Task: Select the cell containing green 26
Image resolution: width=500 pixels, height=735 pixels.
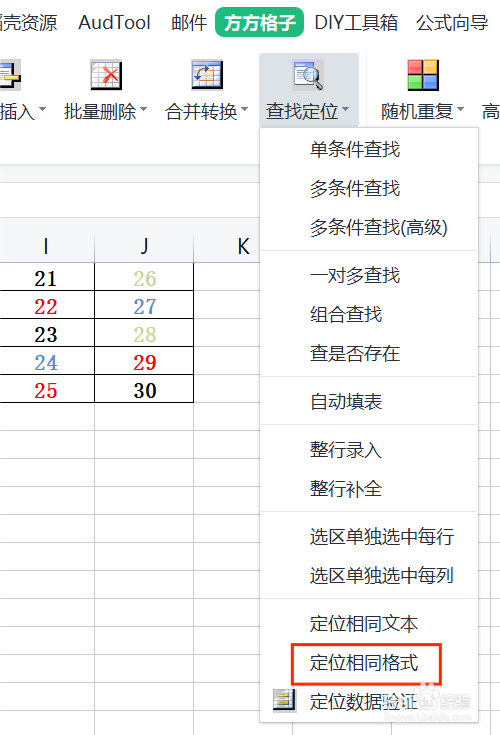Action: coord(144,277)
